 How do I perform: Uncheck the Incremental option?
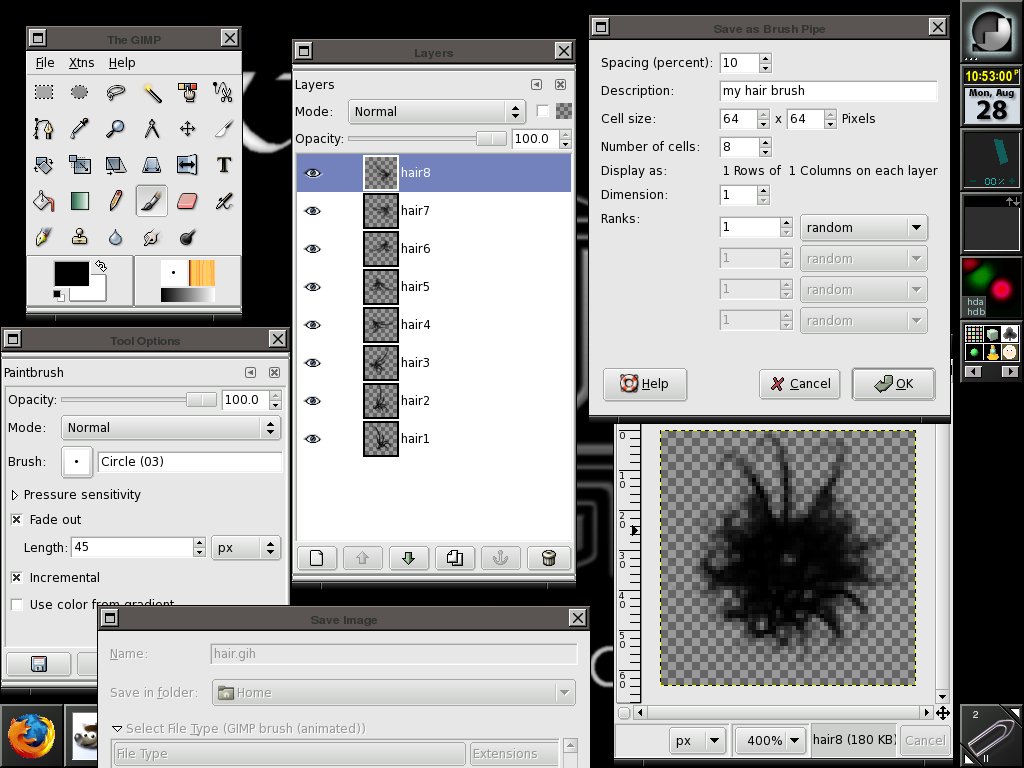[17, 578]
